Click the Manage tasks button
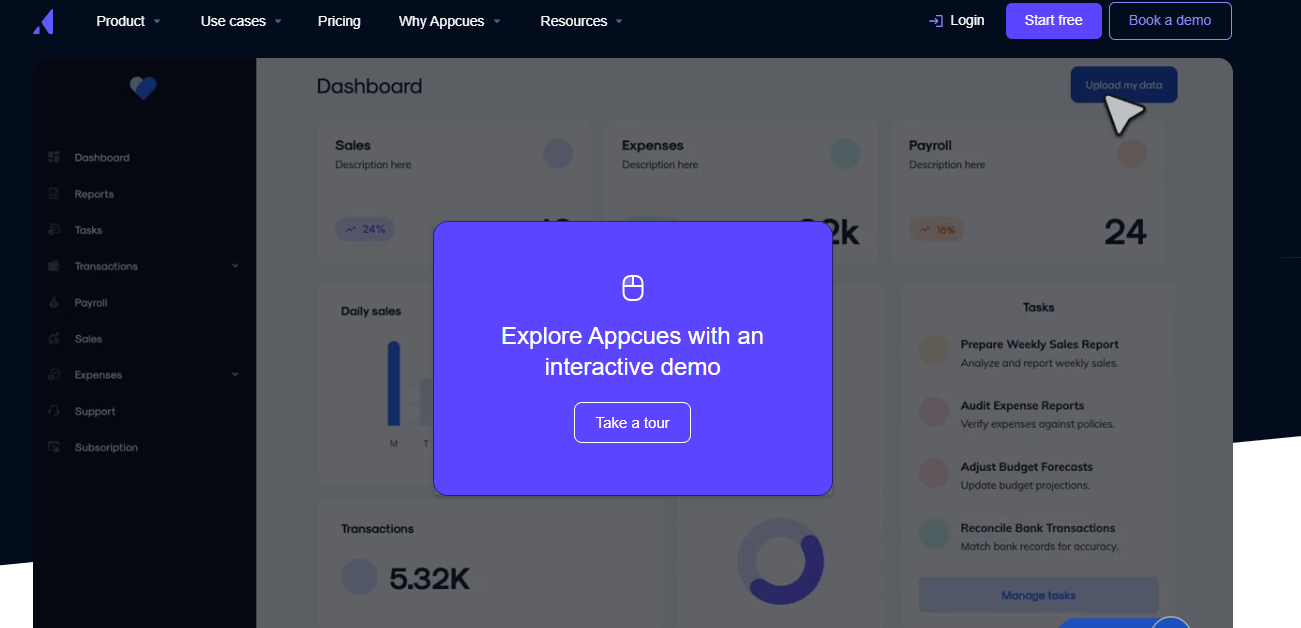1301x628 pixels. click(1038, 595)
